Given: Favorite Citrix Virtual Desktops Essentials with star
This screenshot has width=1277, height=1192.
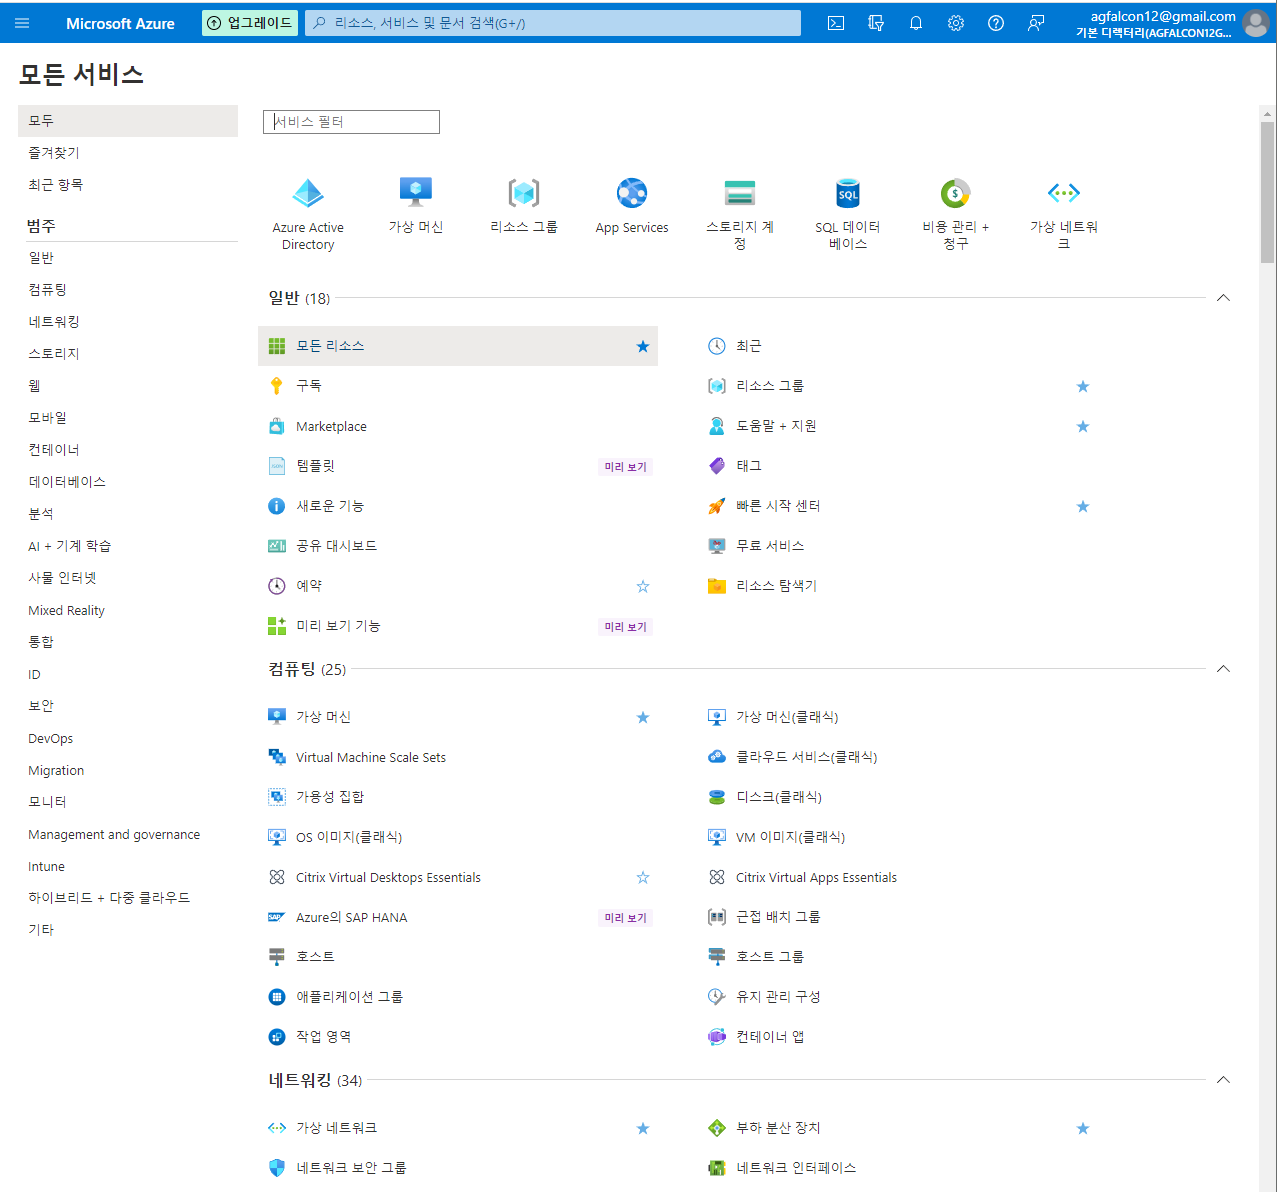Looking at the screenshot, I should coord(643,877).
